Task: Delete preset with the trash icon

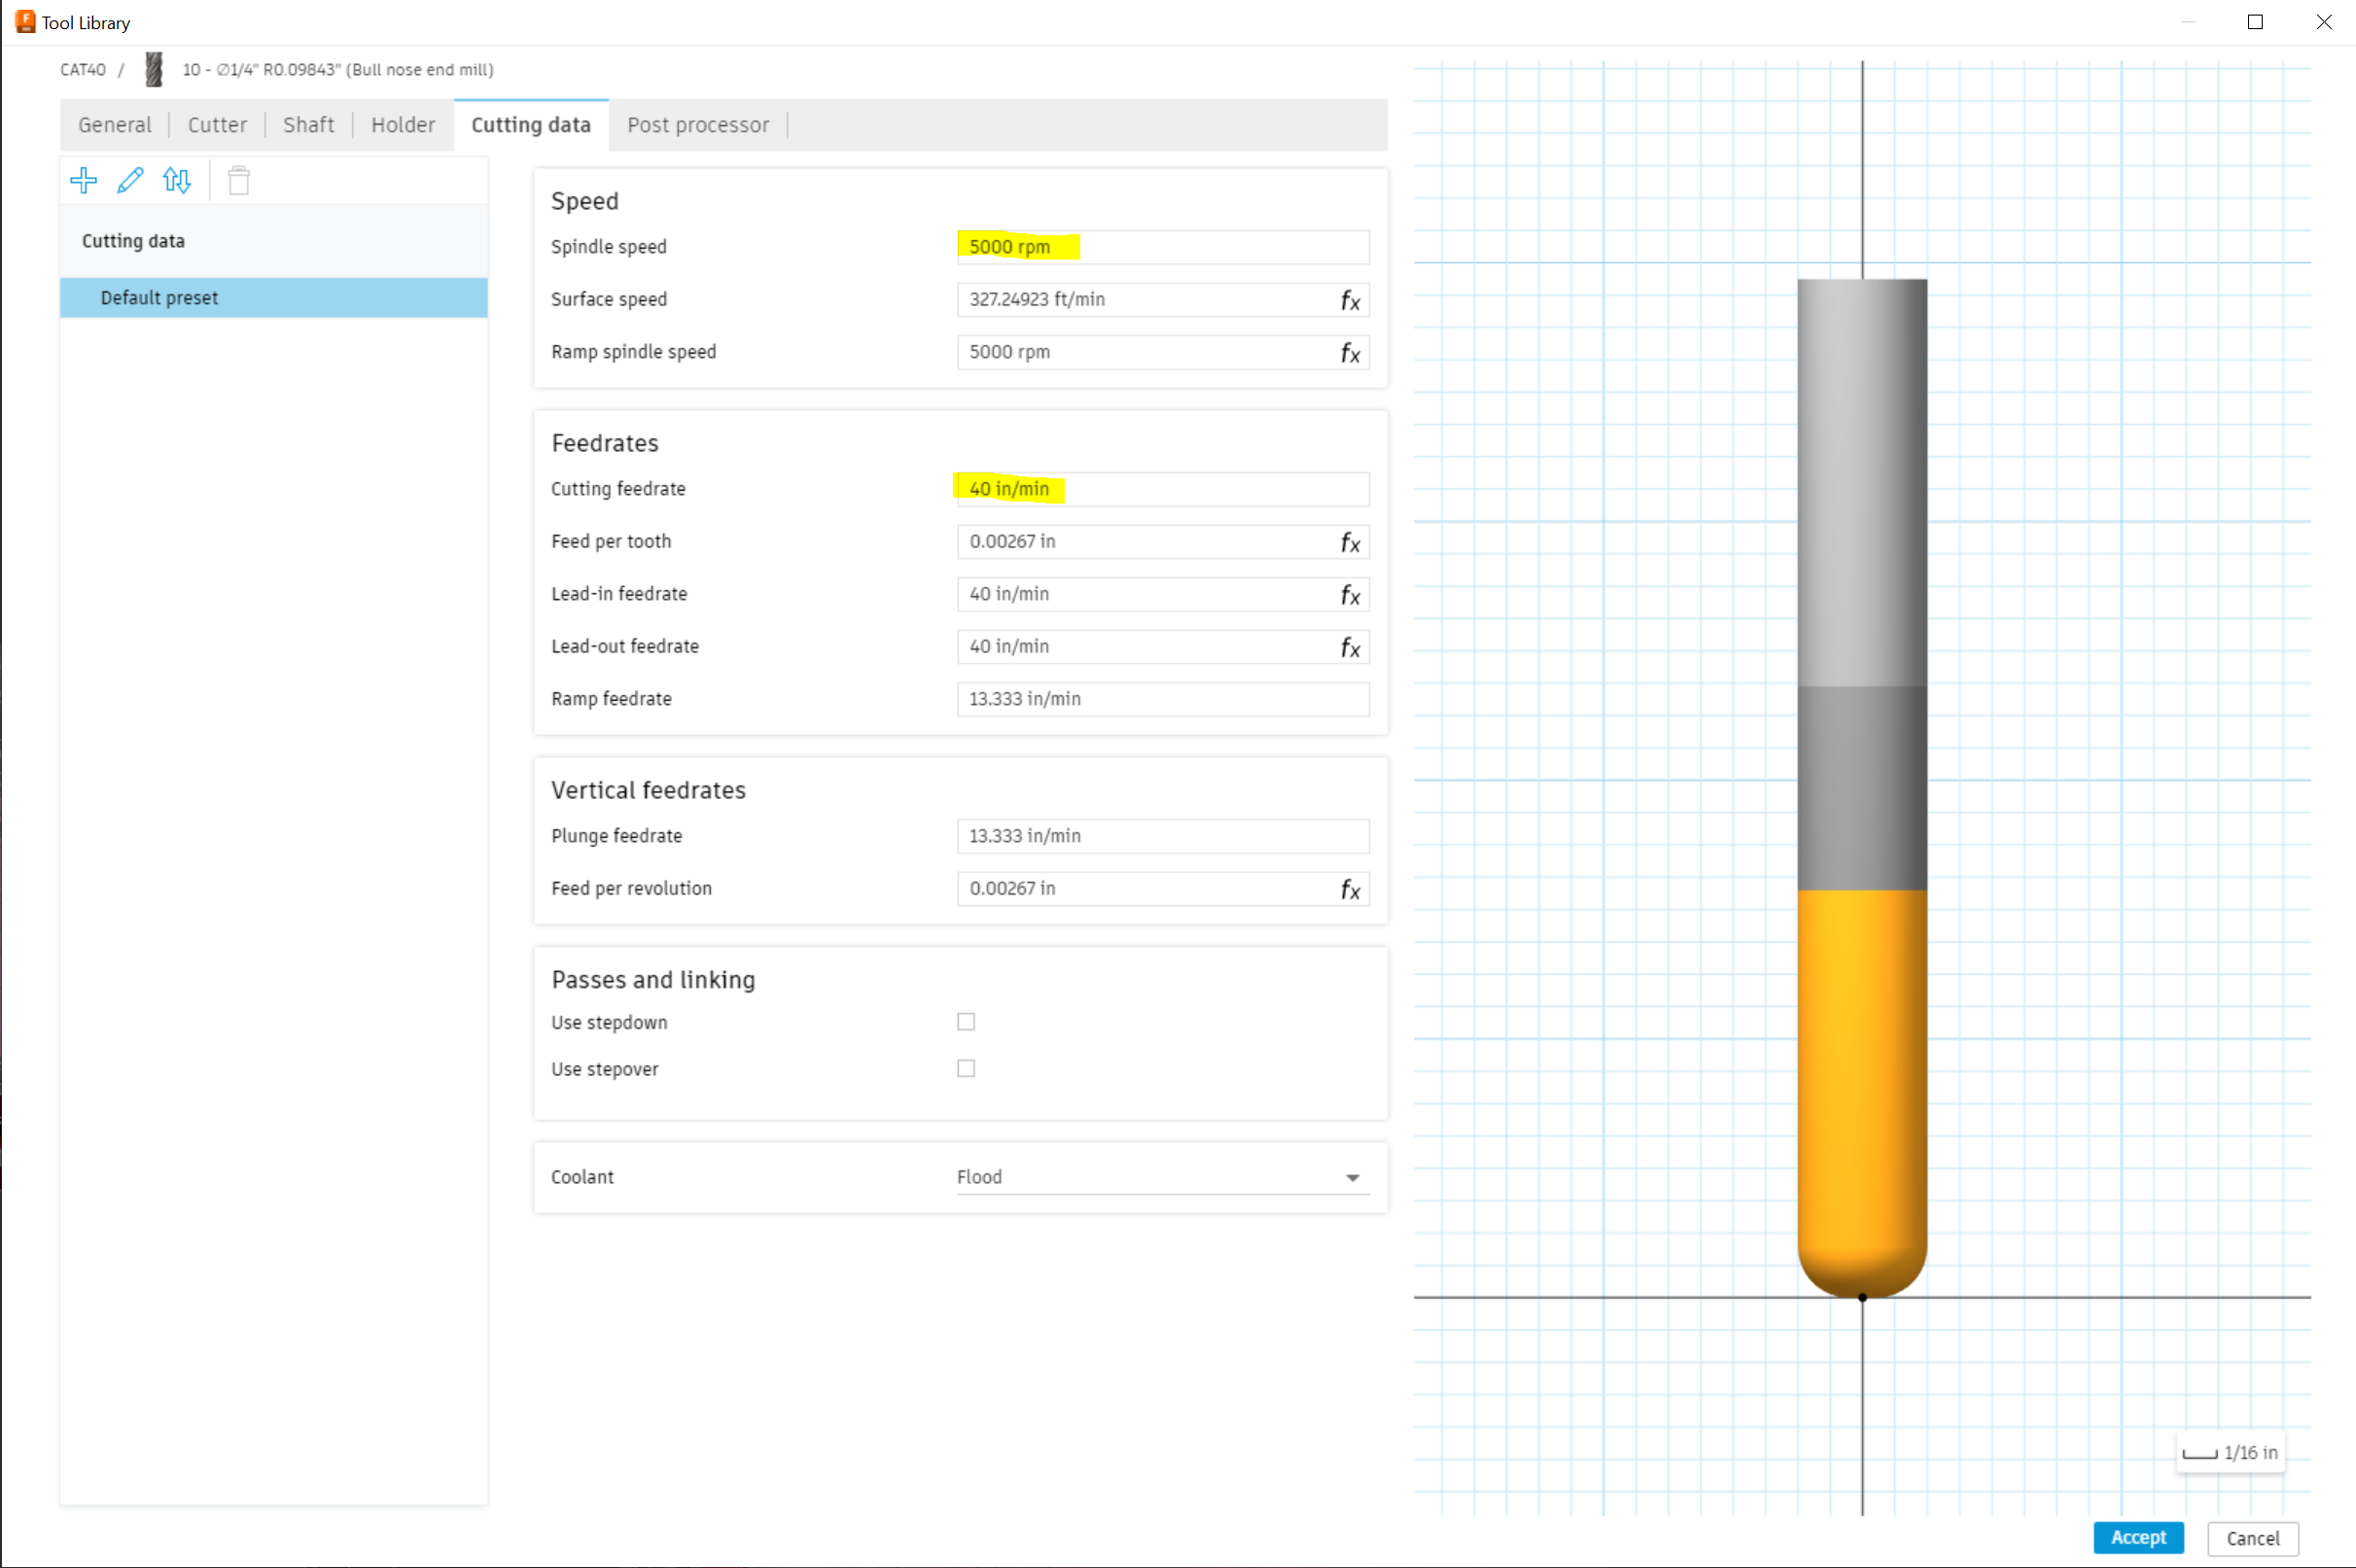Action: click(238, 180)
